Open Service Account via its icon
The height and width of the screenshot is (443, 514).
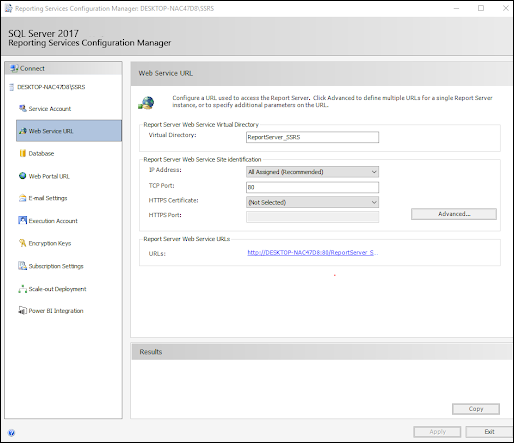click(23, 108)
